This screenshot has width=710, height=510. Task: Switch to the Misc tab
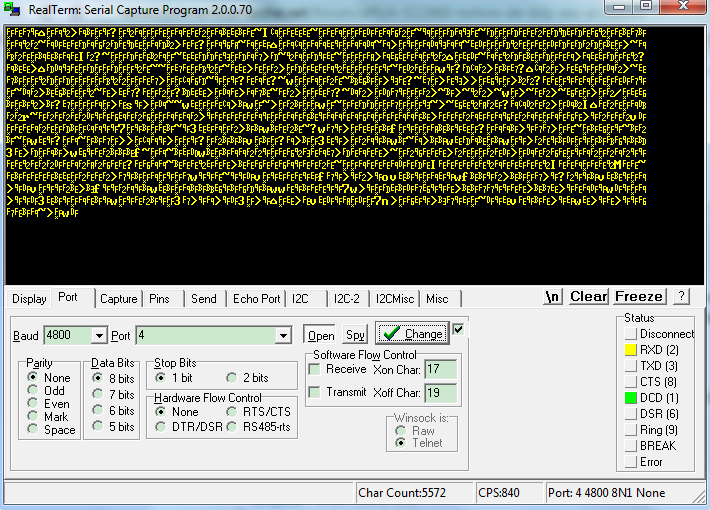pyautogui.click(x=437, y=299)
